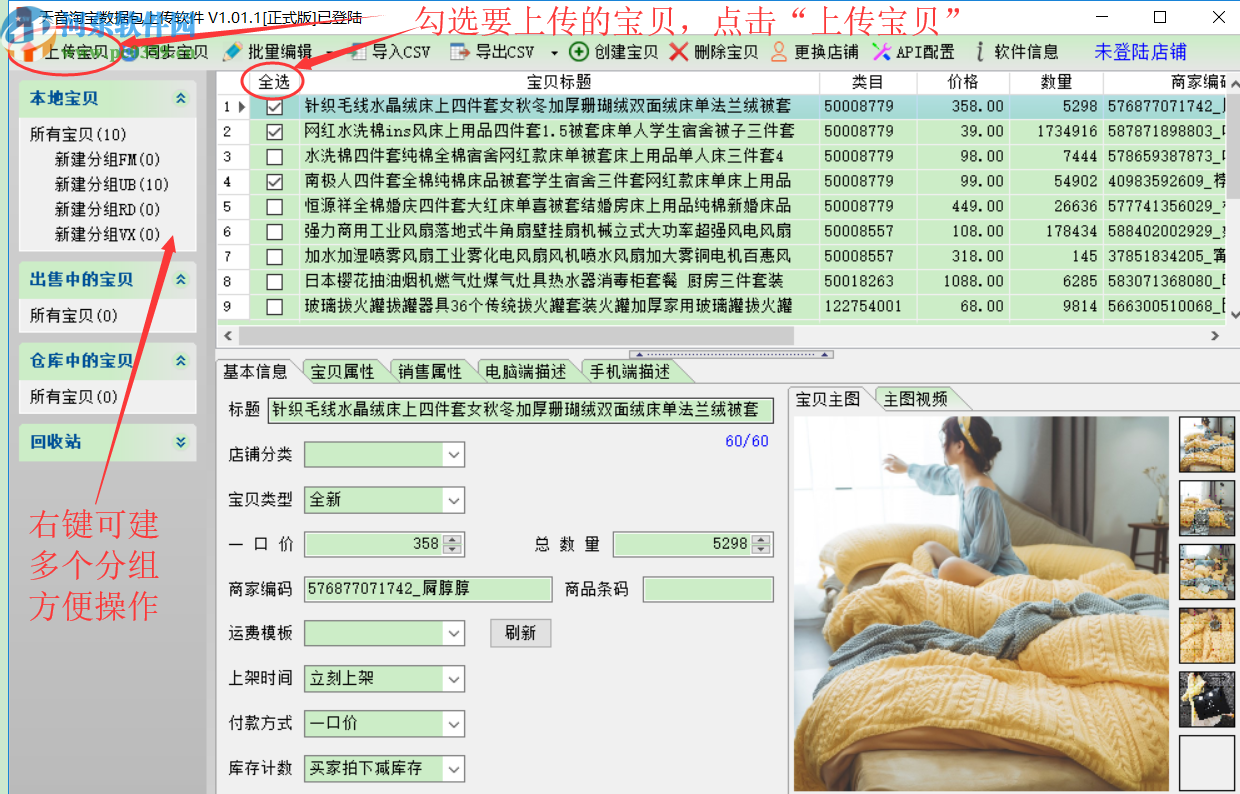
Task: Open the 导出CSV dropdown arrow
Action: click(554, 53)
